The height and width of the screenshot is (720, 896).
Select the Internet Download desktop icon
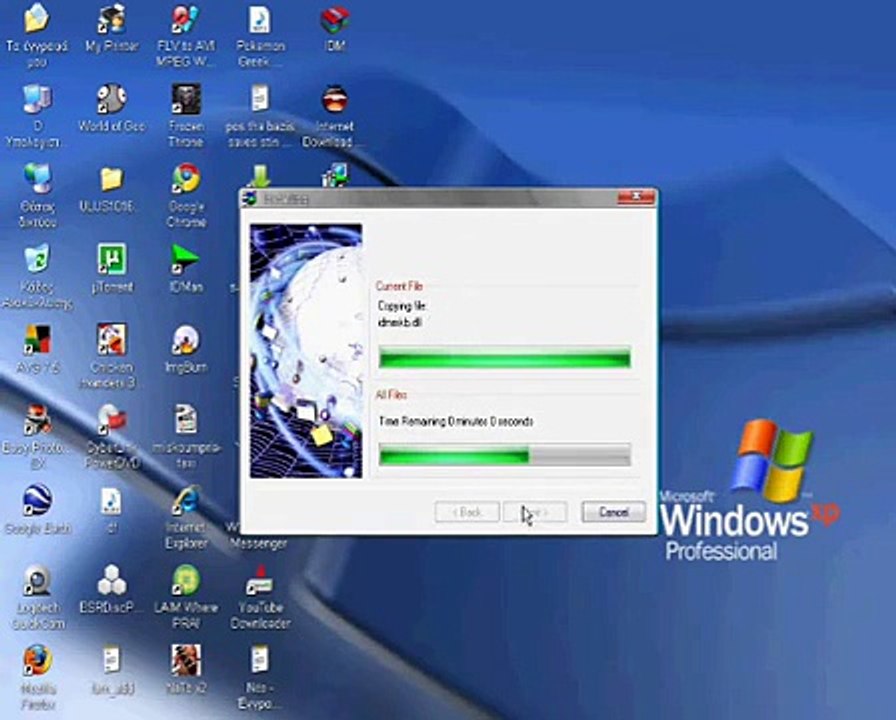click(x=334, y=99)
